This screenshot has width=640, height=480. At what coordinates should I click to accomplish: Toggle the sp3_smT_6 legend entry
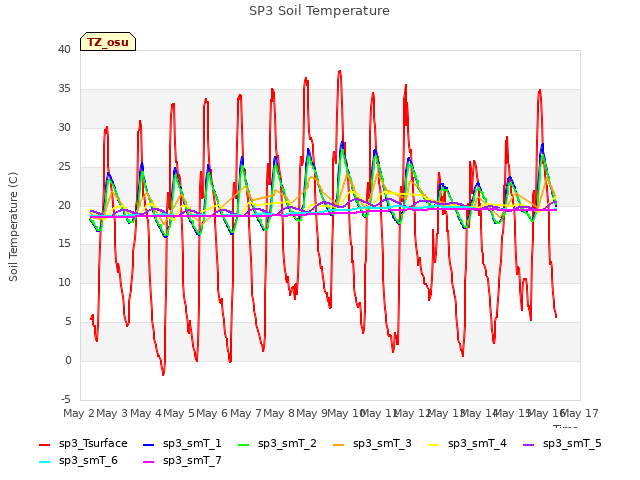78,461
